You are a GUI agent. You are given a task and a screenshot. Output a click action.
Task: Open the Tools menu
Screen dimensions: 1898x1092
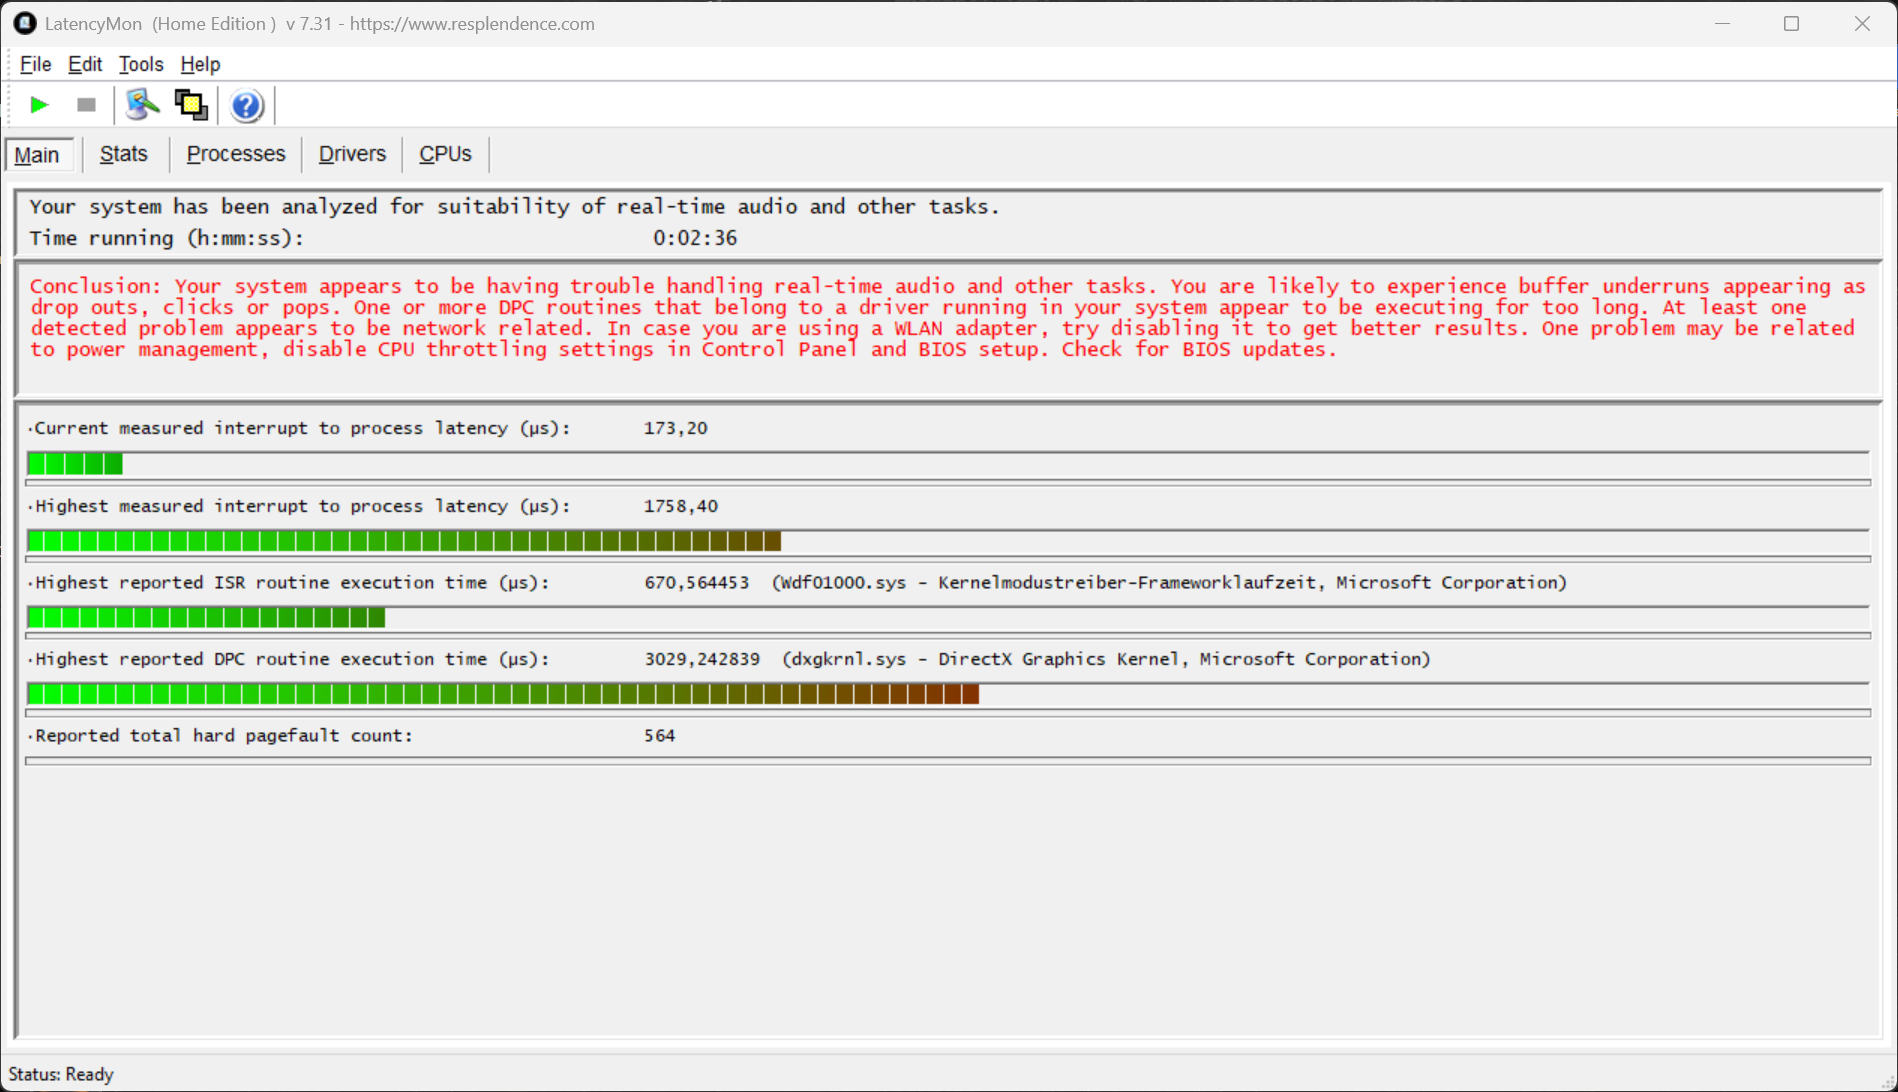tap(141, 64)
